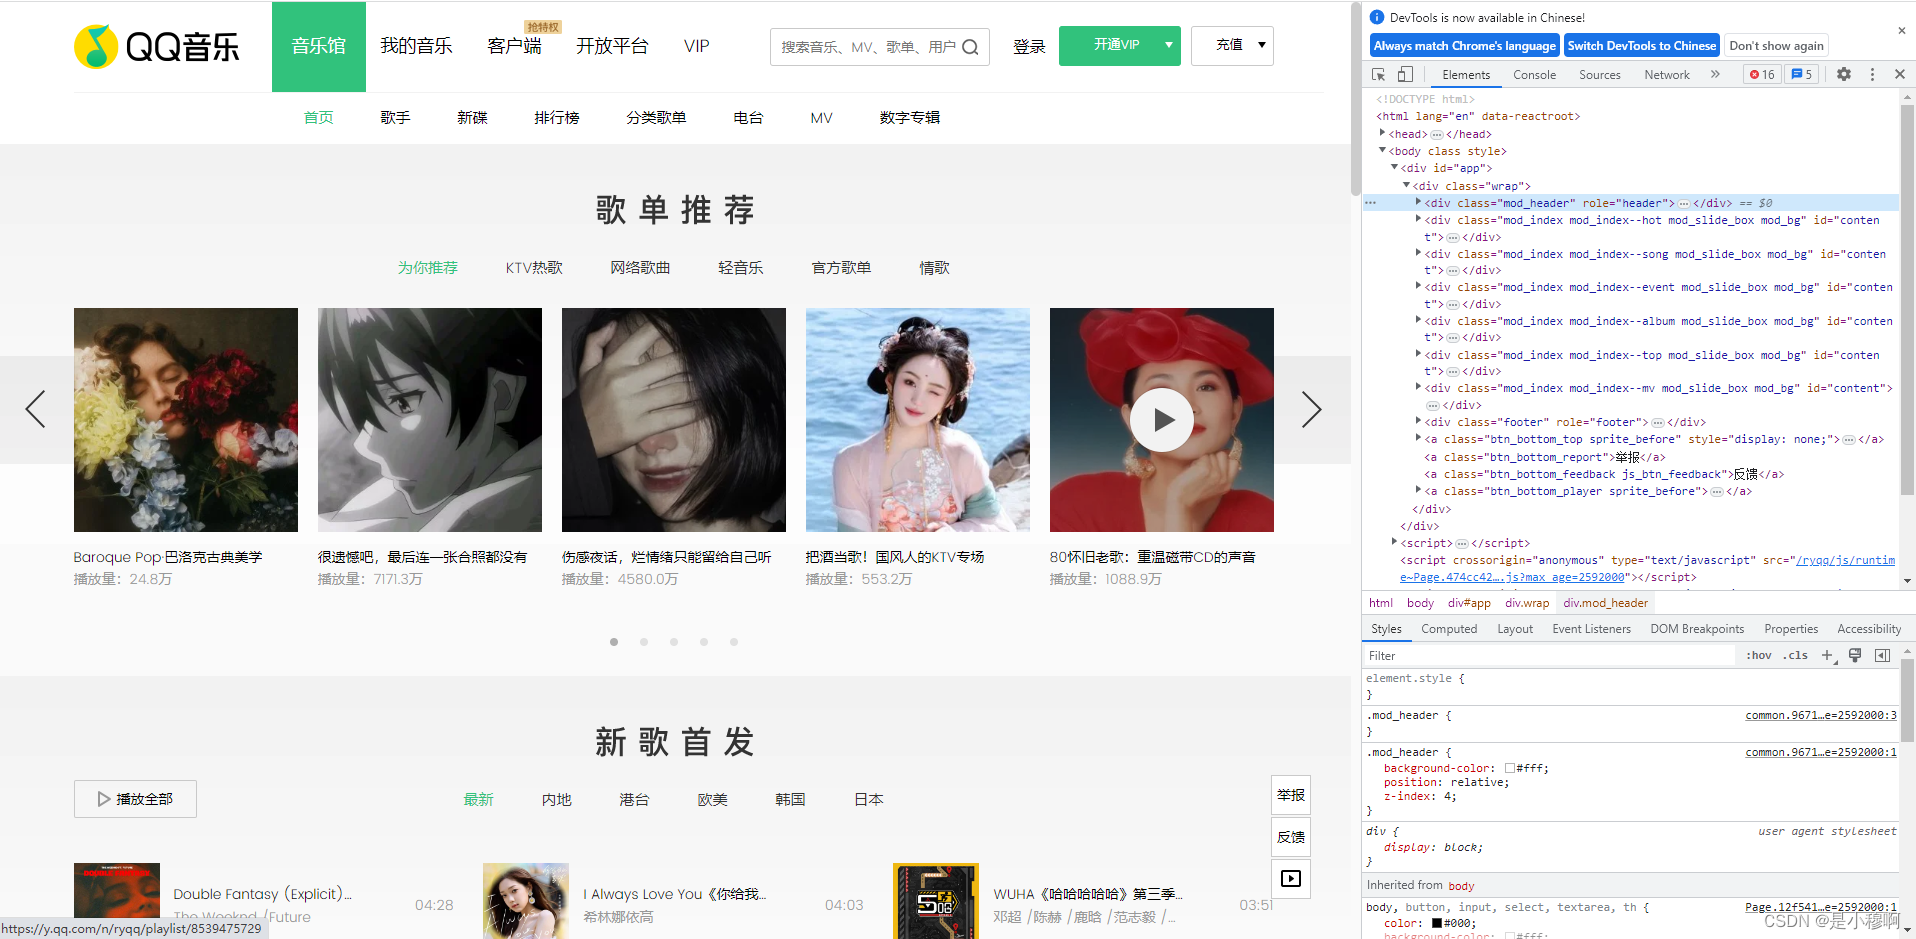Expand the btn_bottom_player anchor node
Viewport: 1916px width, 939px height.
[1418, 490]
